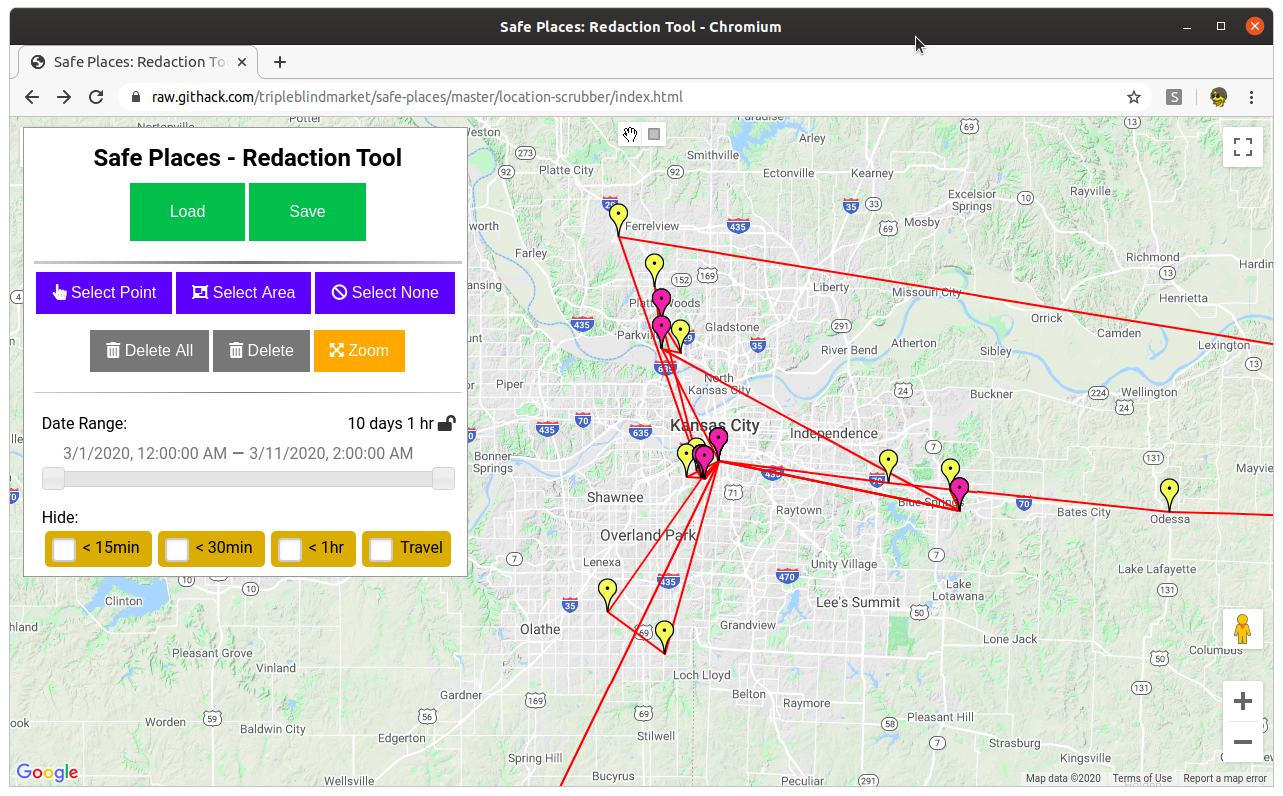Click pink marker at Platte Woods
Viewport: 1283px width, 796px height.
661,302
